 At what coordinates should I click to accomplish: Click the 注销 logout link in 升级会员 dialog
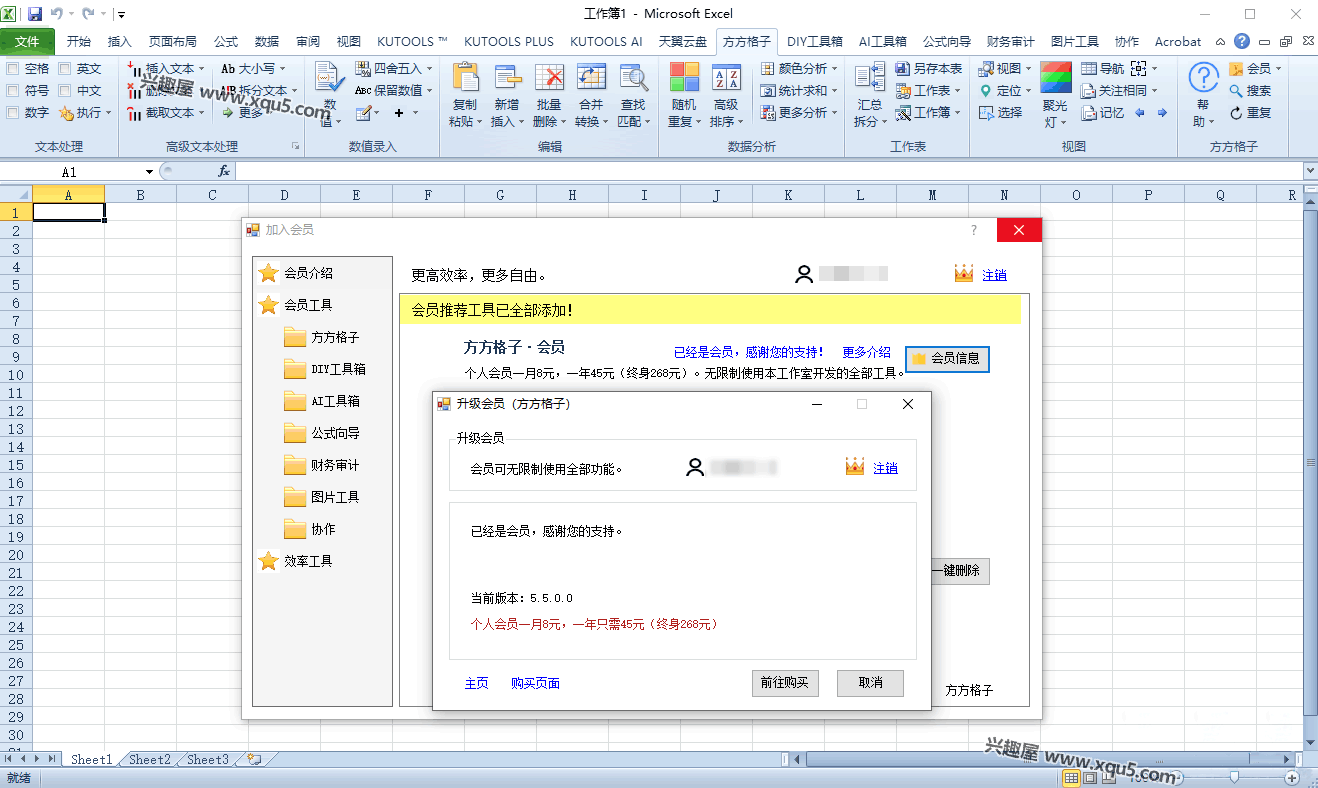click(885, 468)
